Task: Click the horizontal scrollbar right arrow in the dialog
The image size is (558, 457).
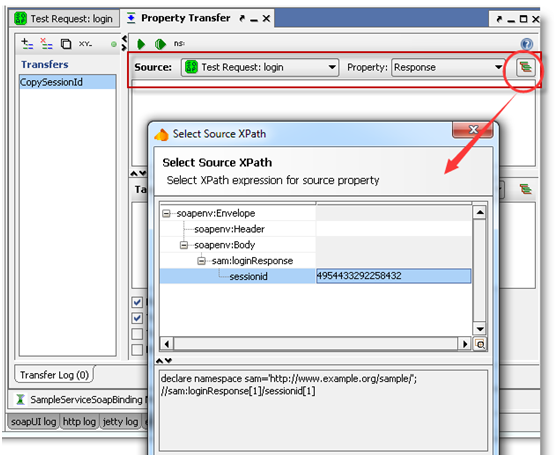Action: click(465, 344)
